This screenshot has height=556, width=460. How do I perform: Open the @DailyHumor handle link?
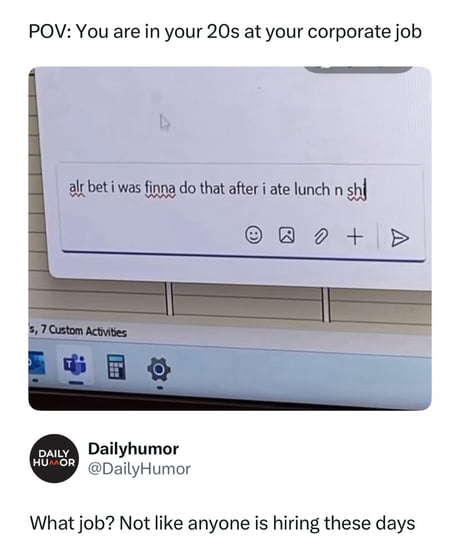pos(139,469)
